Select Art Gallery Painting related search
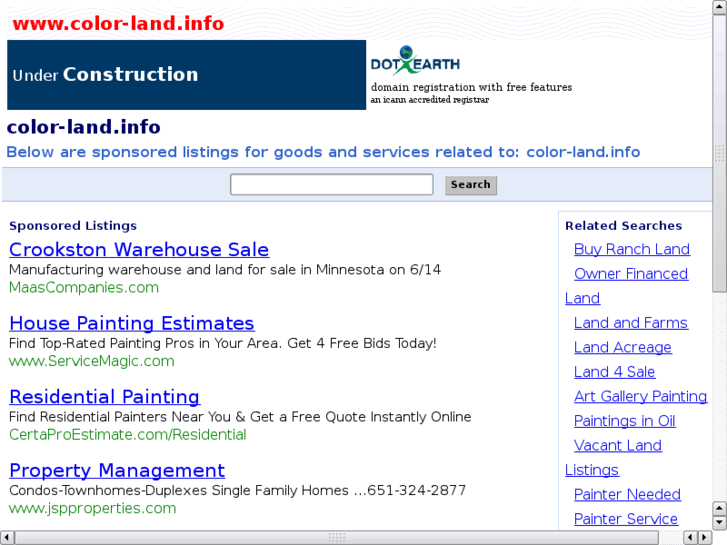727x545 pixels. click(x=640, y=396)
